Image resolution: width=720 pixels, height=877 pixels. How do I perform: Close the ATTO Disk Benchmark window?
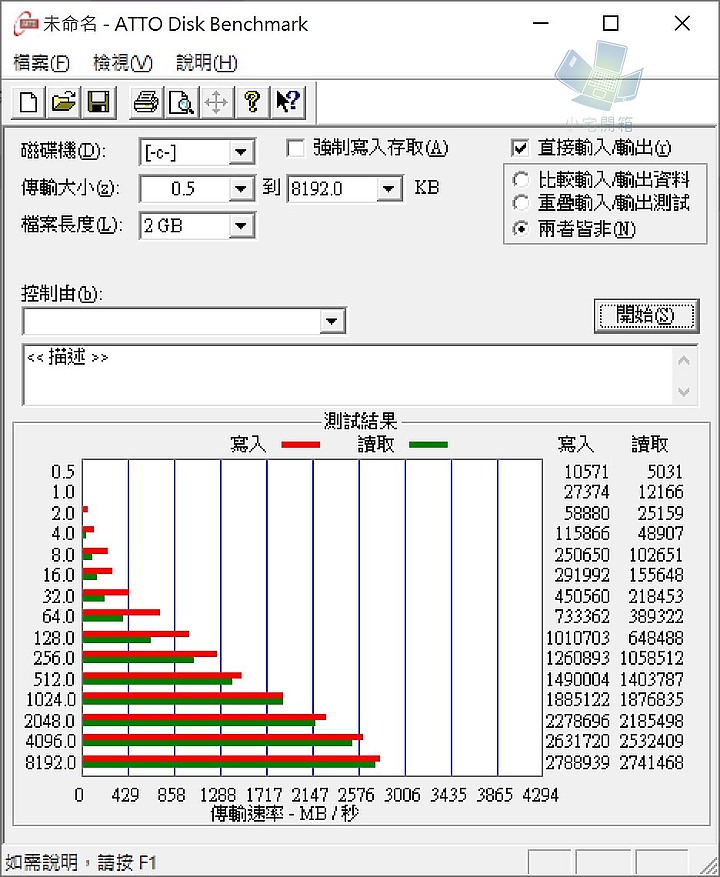[682, 23]
